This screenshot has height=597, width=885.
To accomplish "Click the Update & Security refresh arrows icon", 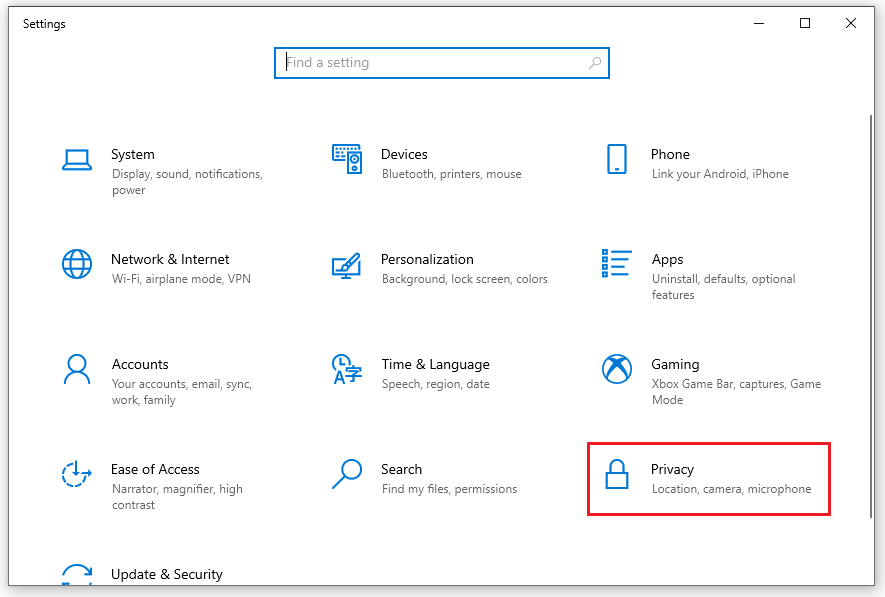I will coord(77,574).
